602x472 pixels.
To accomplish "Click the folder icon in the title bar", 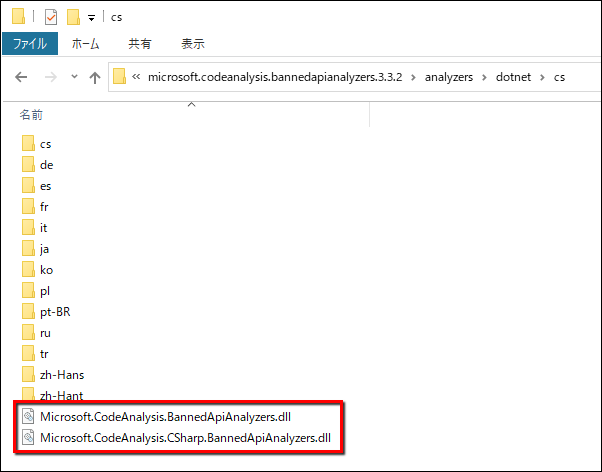I will 18,17.
